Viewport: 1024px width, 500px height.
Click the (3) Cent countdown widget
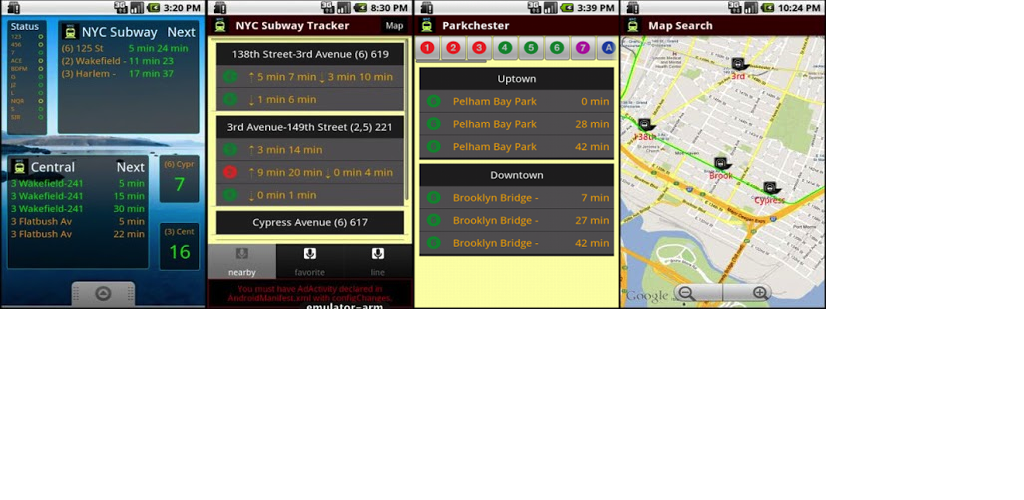[180, 246]
